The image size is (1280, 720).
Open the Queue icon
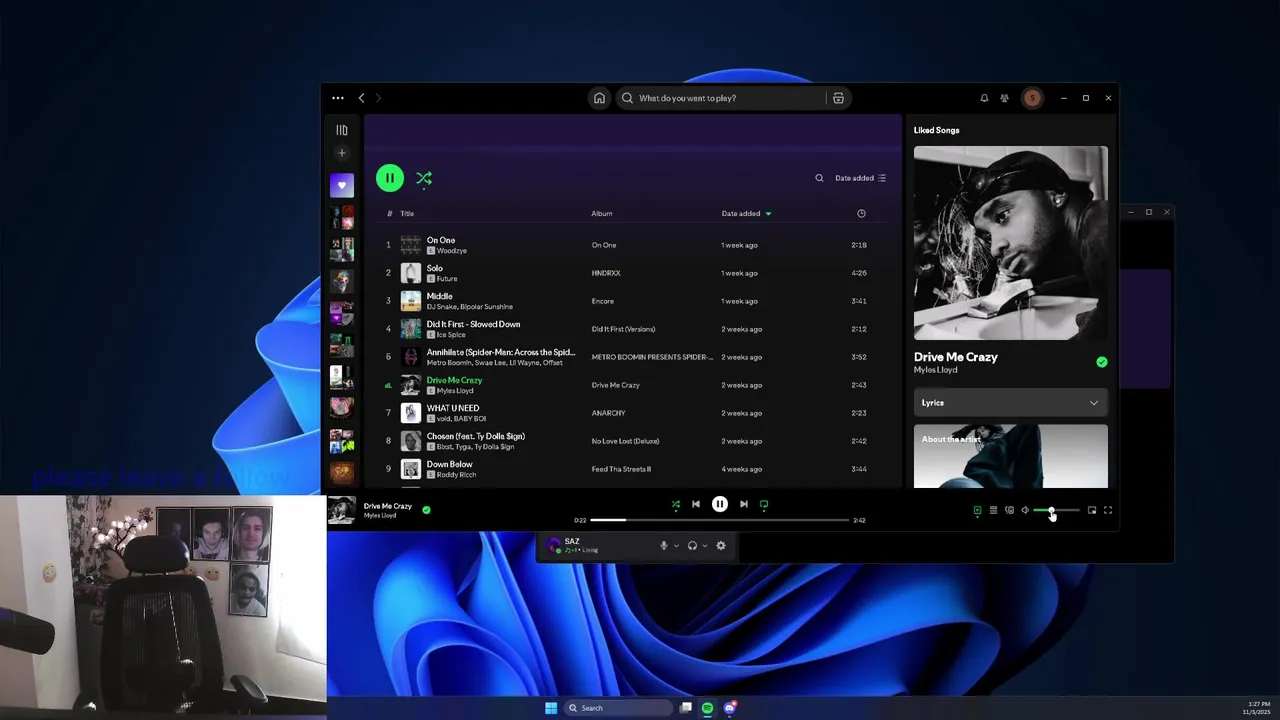coord(993,510)
